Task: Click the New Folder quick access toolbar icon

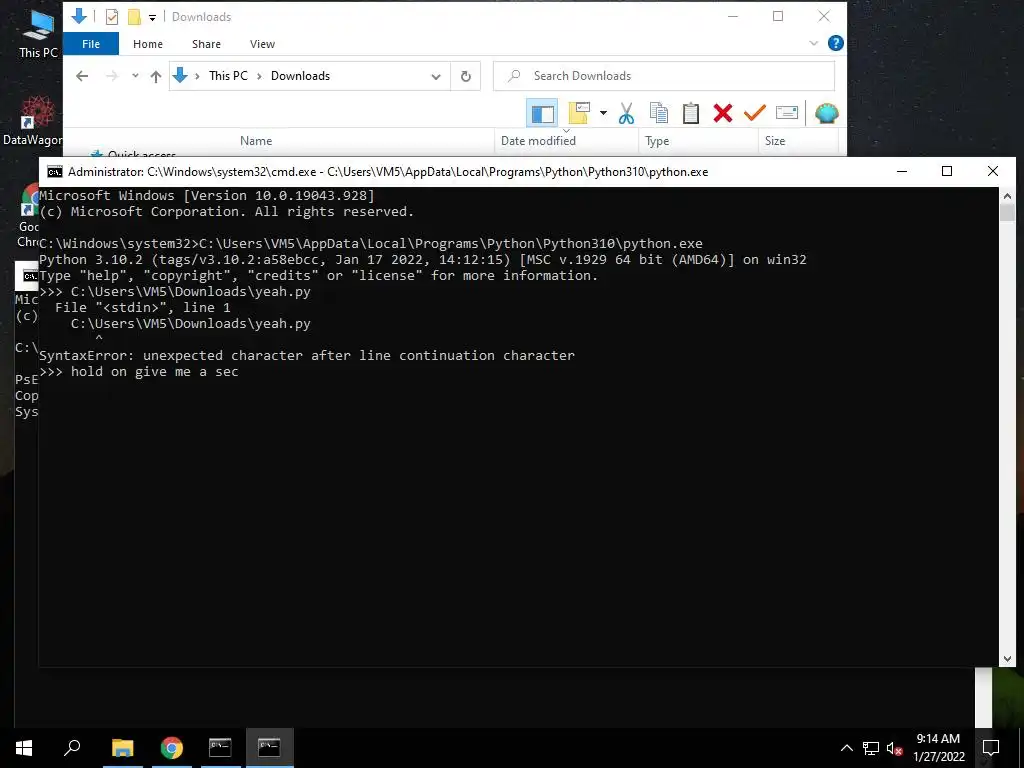Action: point(134,17)
